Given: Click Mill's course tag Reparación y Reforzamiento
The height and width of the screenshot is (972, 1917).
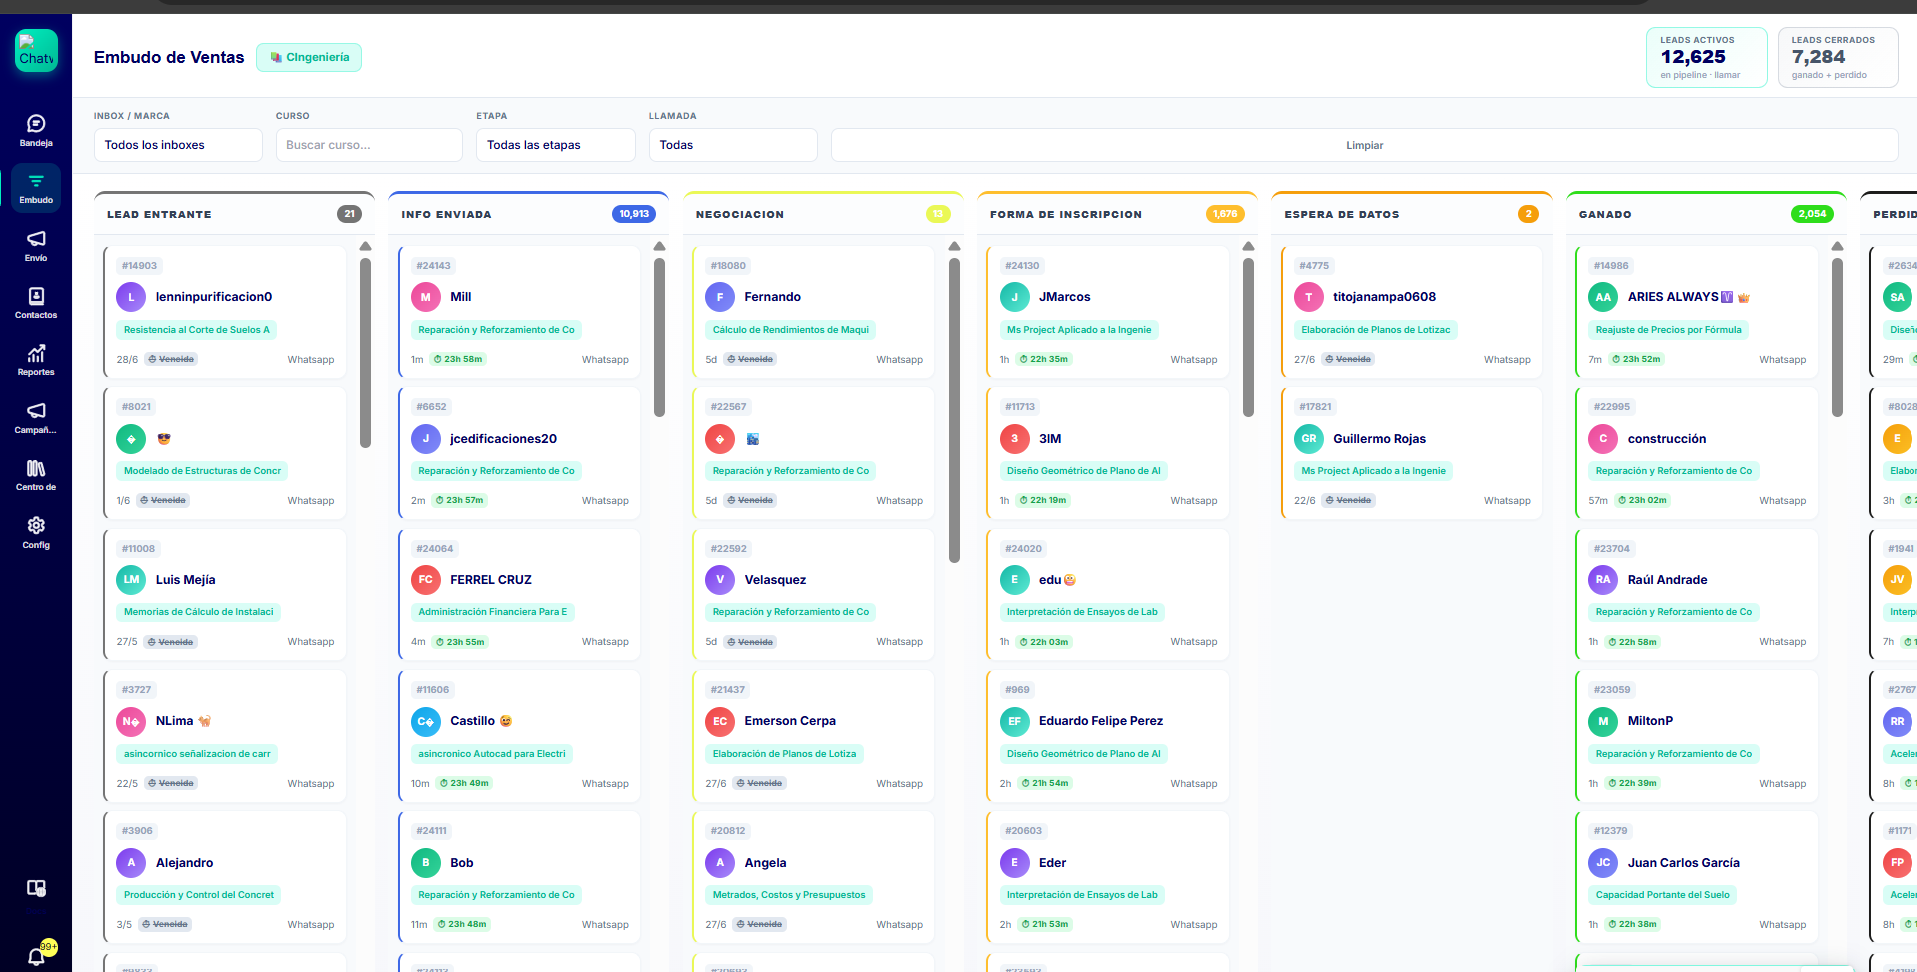Looking at the screenshot, I should point(497,330).
